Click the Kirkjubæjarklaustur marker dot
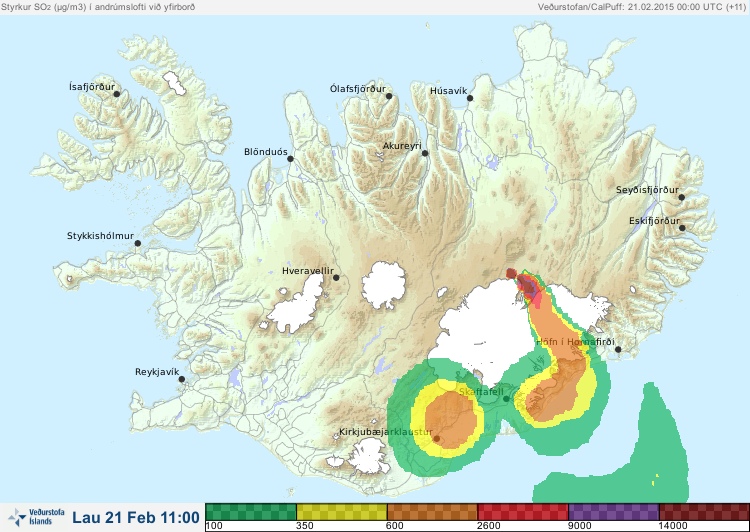750x532 pixels. coord(437,438)
